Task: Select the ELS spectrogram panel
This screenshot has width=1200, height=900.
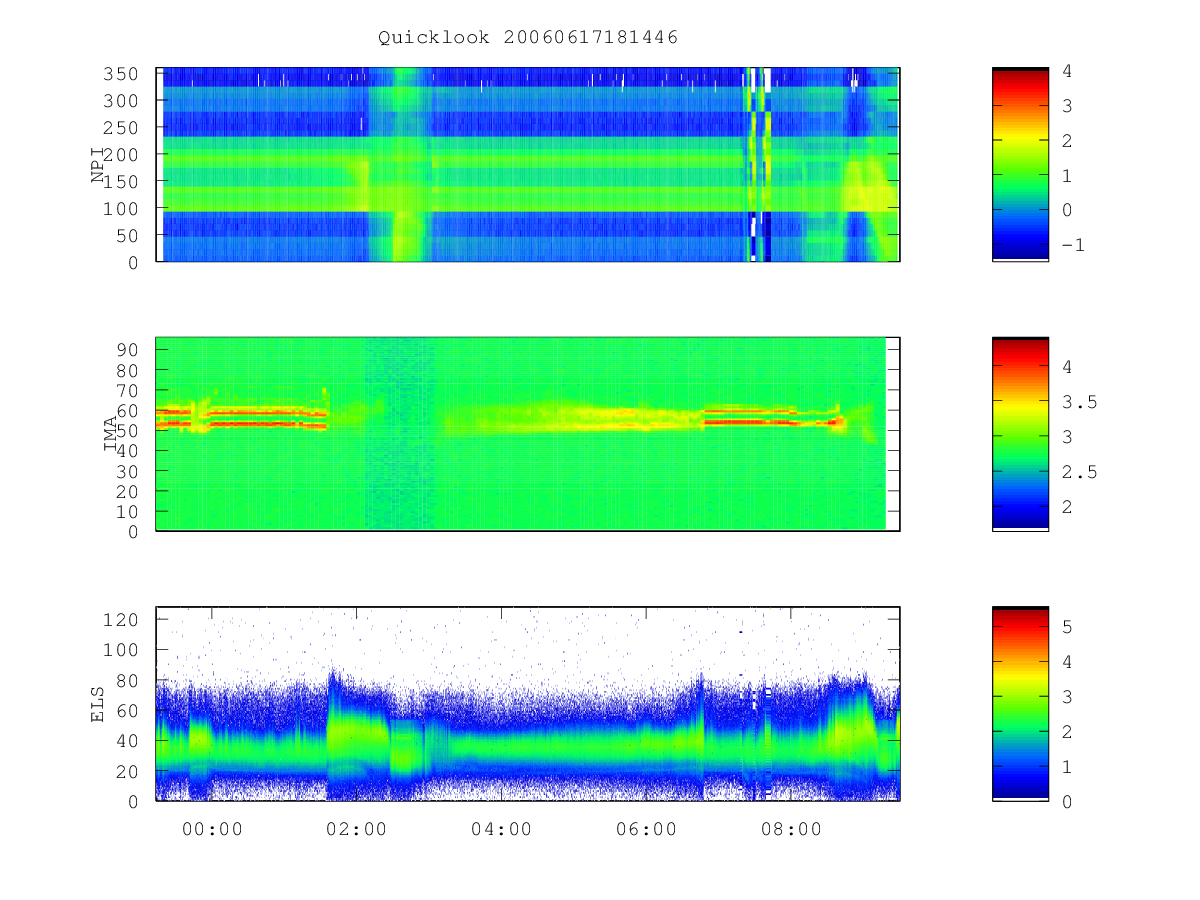Action: pos(528,704)
